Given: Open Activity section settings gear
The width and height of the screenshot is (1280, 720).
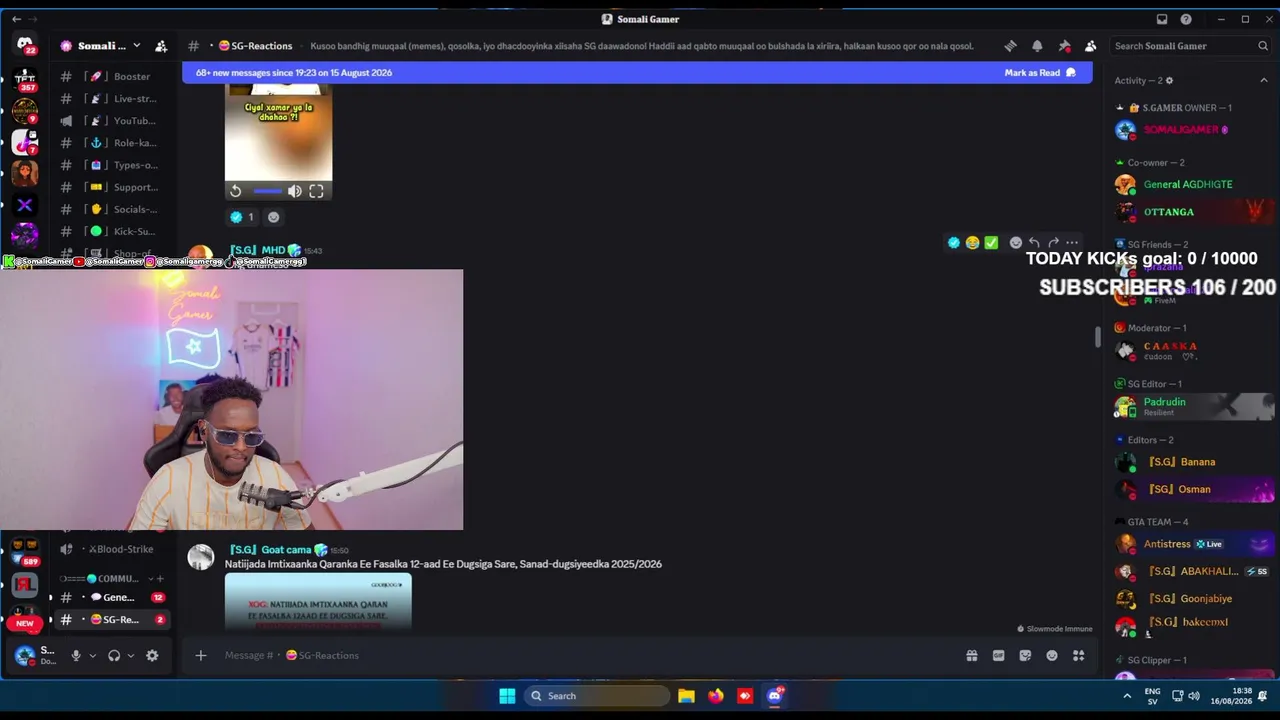Looking at the screenshot, I should tap(1169, 80).
